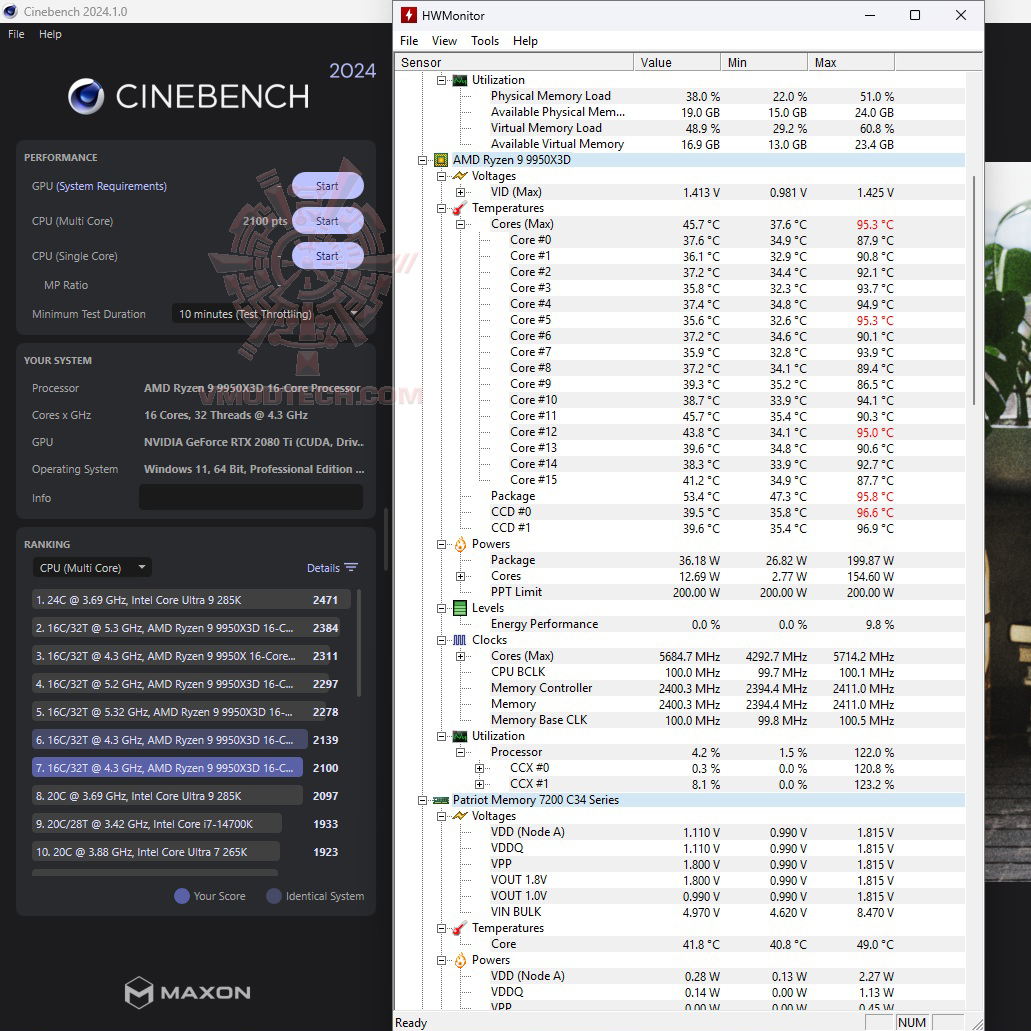The width and height of the screenshot is (1031, 1031).
Task: Click the Patriot Memory Powers flame icon
Action: (460, 960)
